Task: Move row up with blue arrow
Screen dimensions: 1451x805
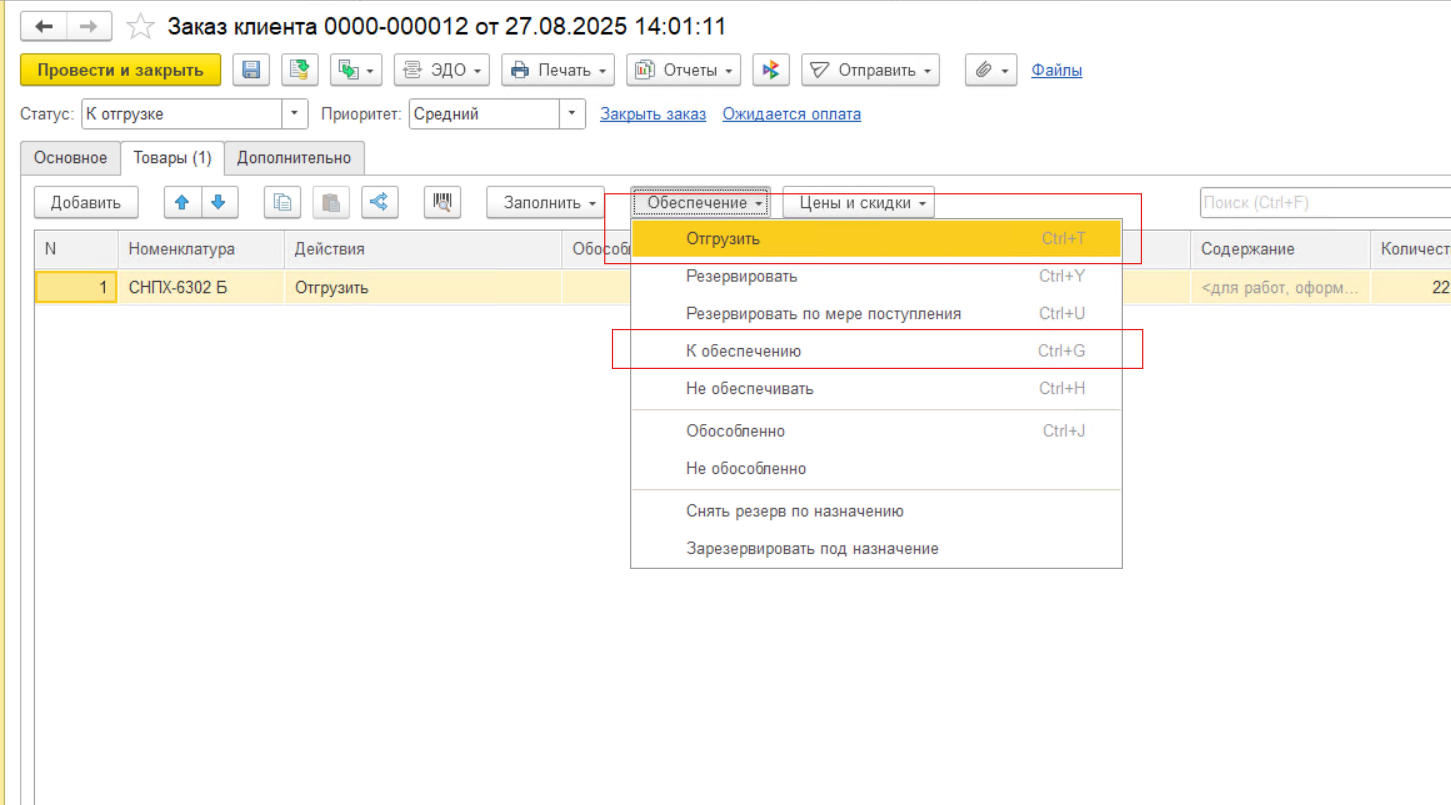Action: pyautogui.click(x=182, y=202)
